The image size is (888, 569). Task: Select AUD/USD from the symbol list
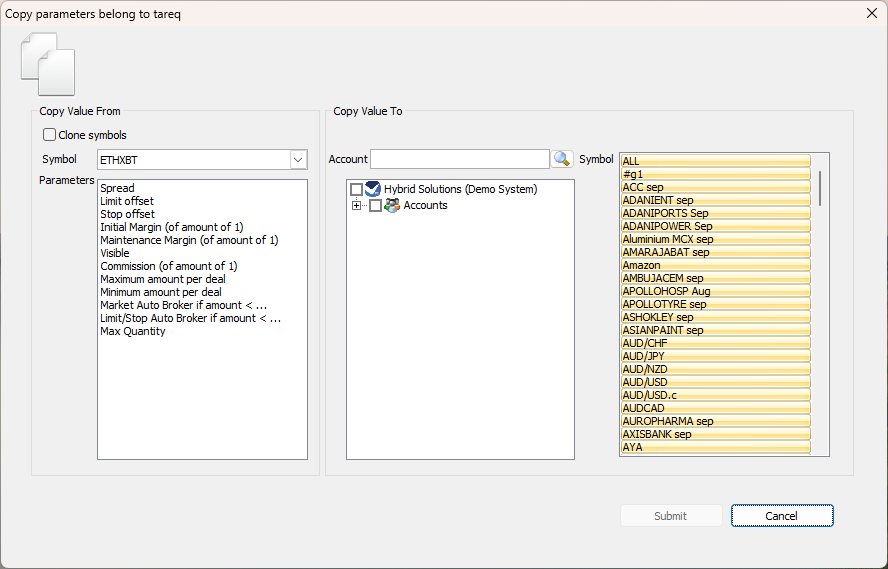[x=645, y=382]
